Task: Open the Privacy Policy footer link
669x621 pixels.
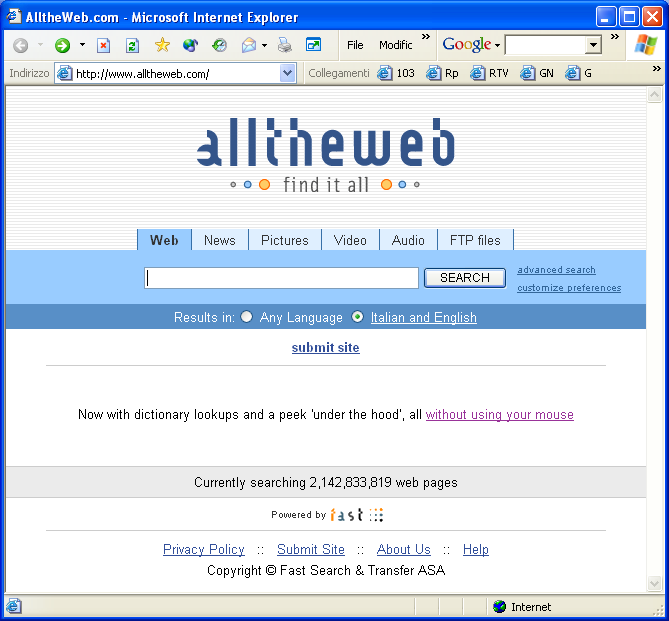Action: pyautogui.click(x=204, y=549)
